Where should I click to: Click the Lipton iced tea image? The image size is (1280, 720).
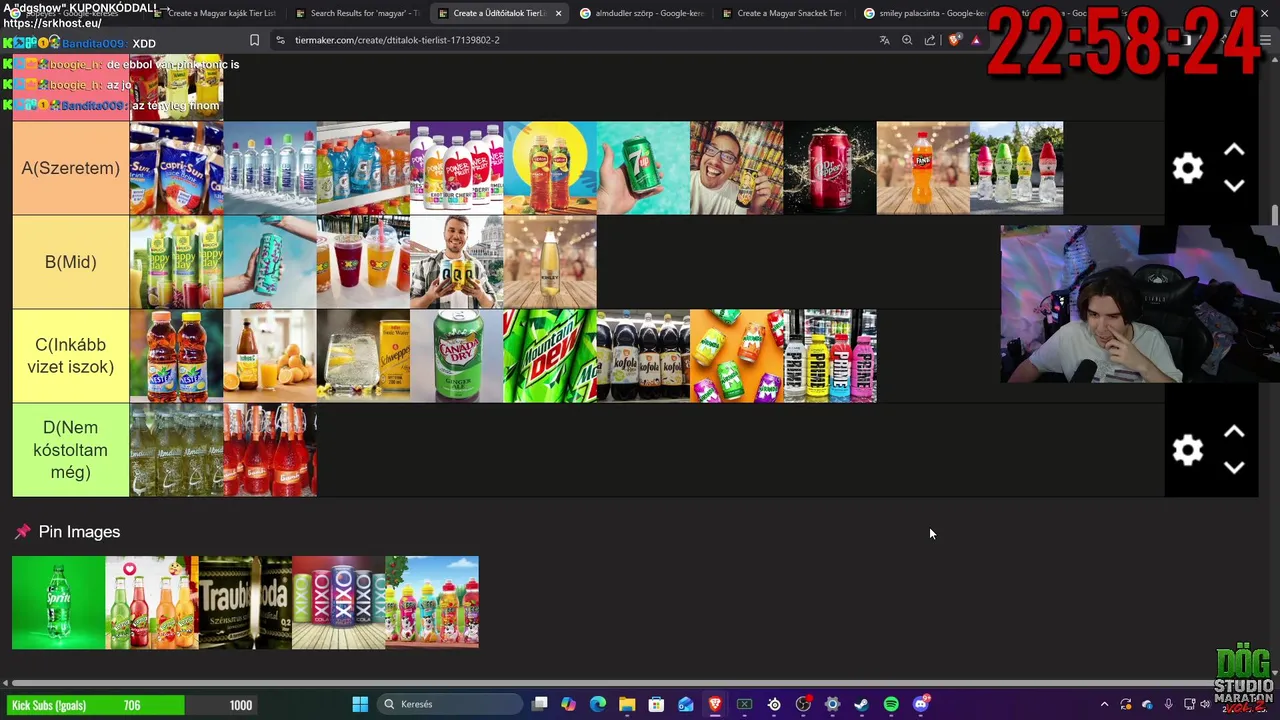[550, 168]
